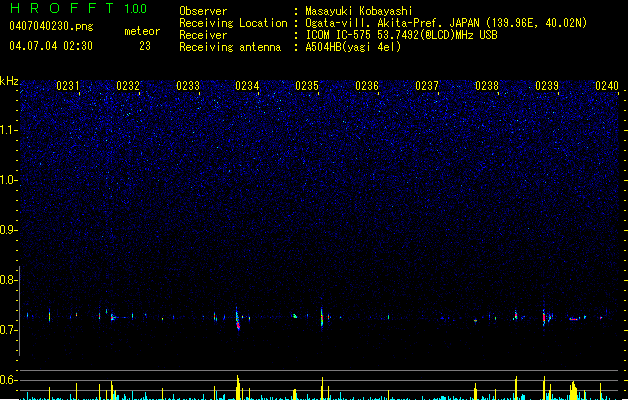Screen dimensions: 629x400
Task: Click the 0.8 kHz axis label
Action: (9, 280)
